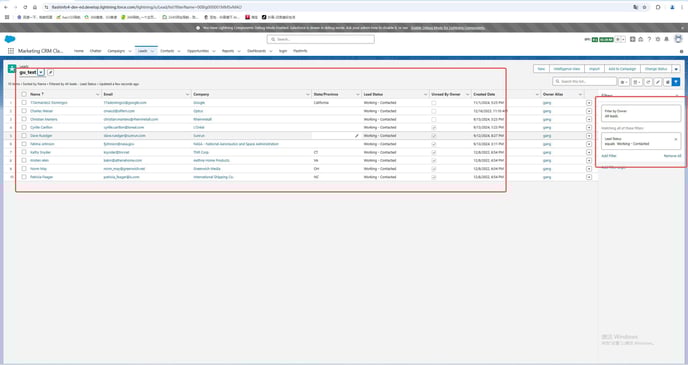688x365 pixels.
Task: Select the checkbox for Patricia Feager
Action: (24, 177)
